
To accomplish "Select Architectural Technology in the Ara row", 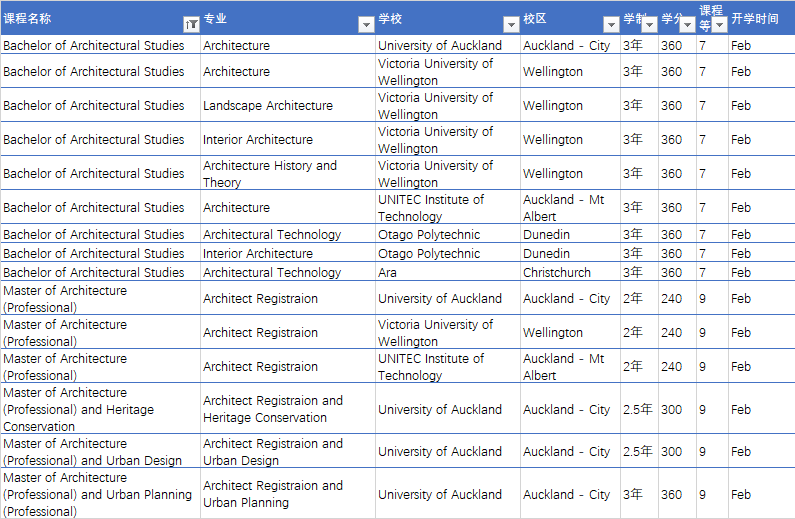I will click(272, 273).
